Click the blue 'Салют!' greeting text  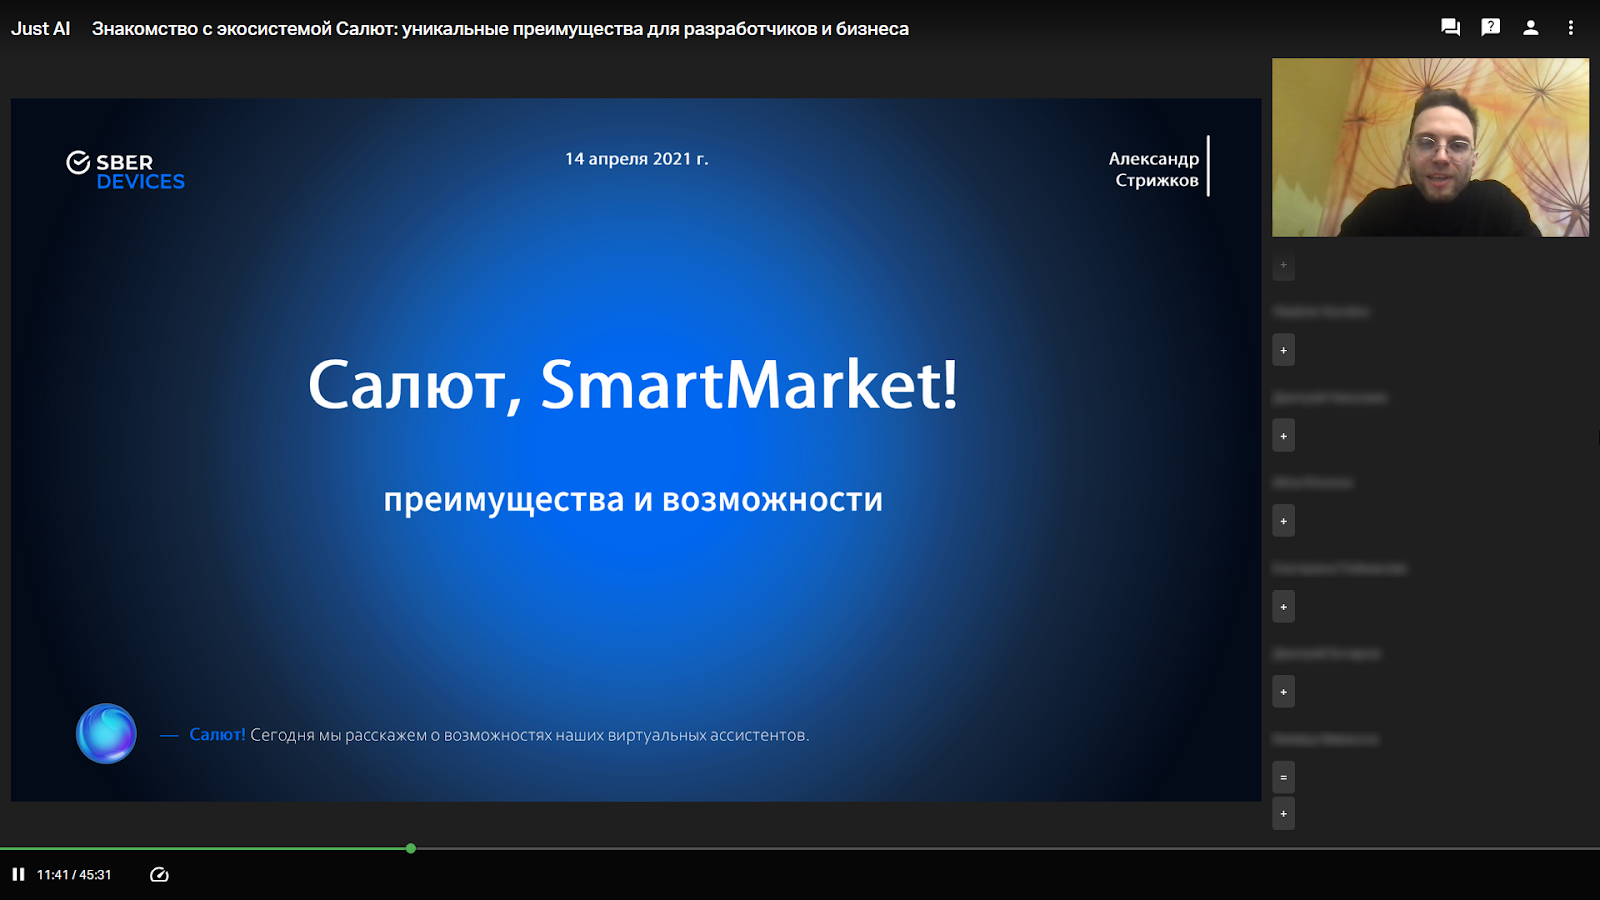pyautogui.click(x=217, y=735)
